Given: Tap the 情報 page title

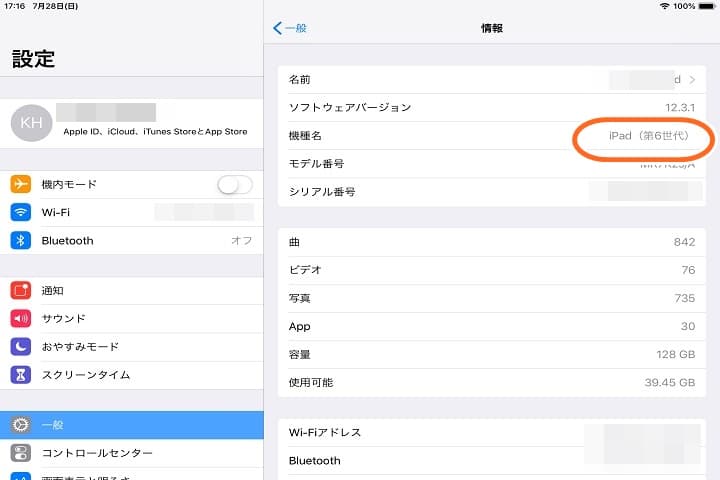Looking at the screenshot, I should (492, 28).
